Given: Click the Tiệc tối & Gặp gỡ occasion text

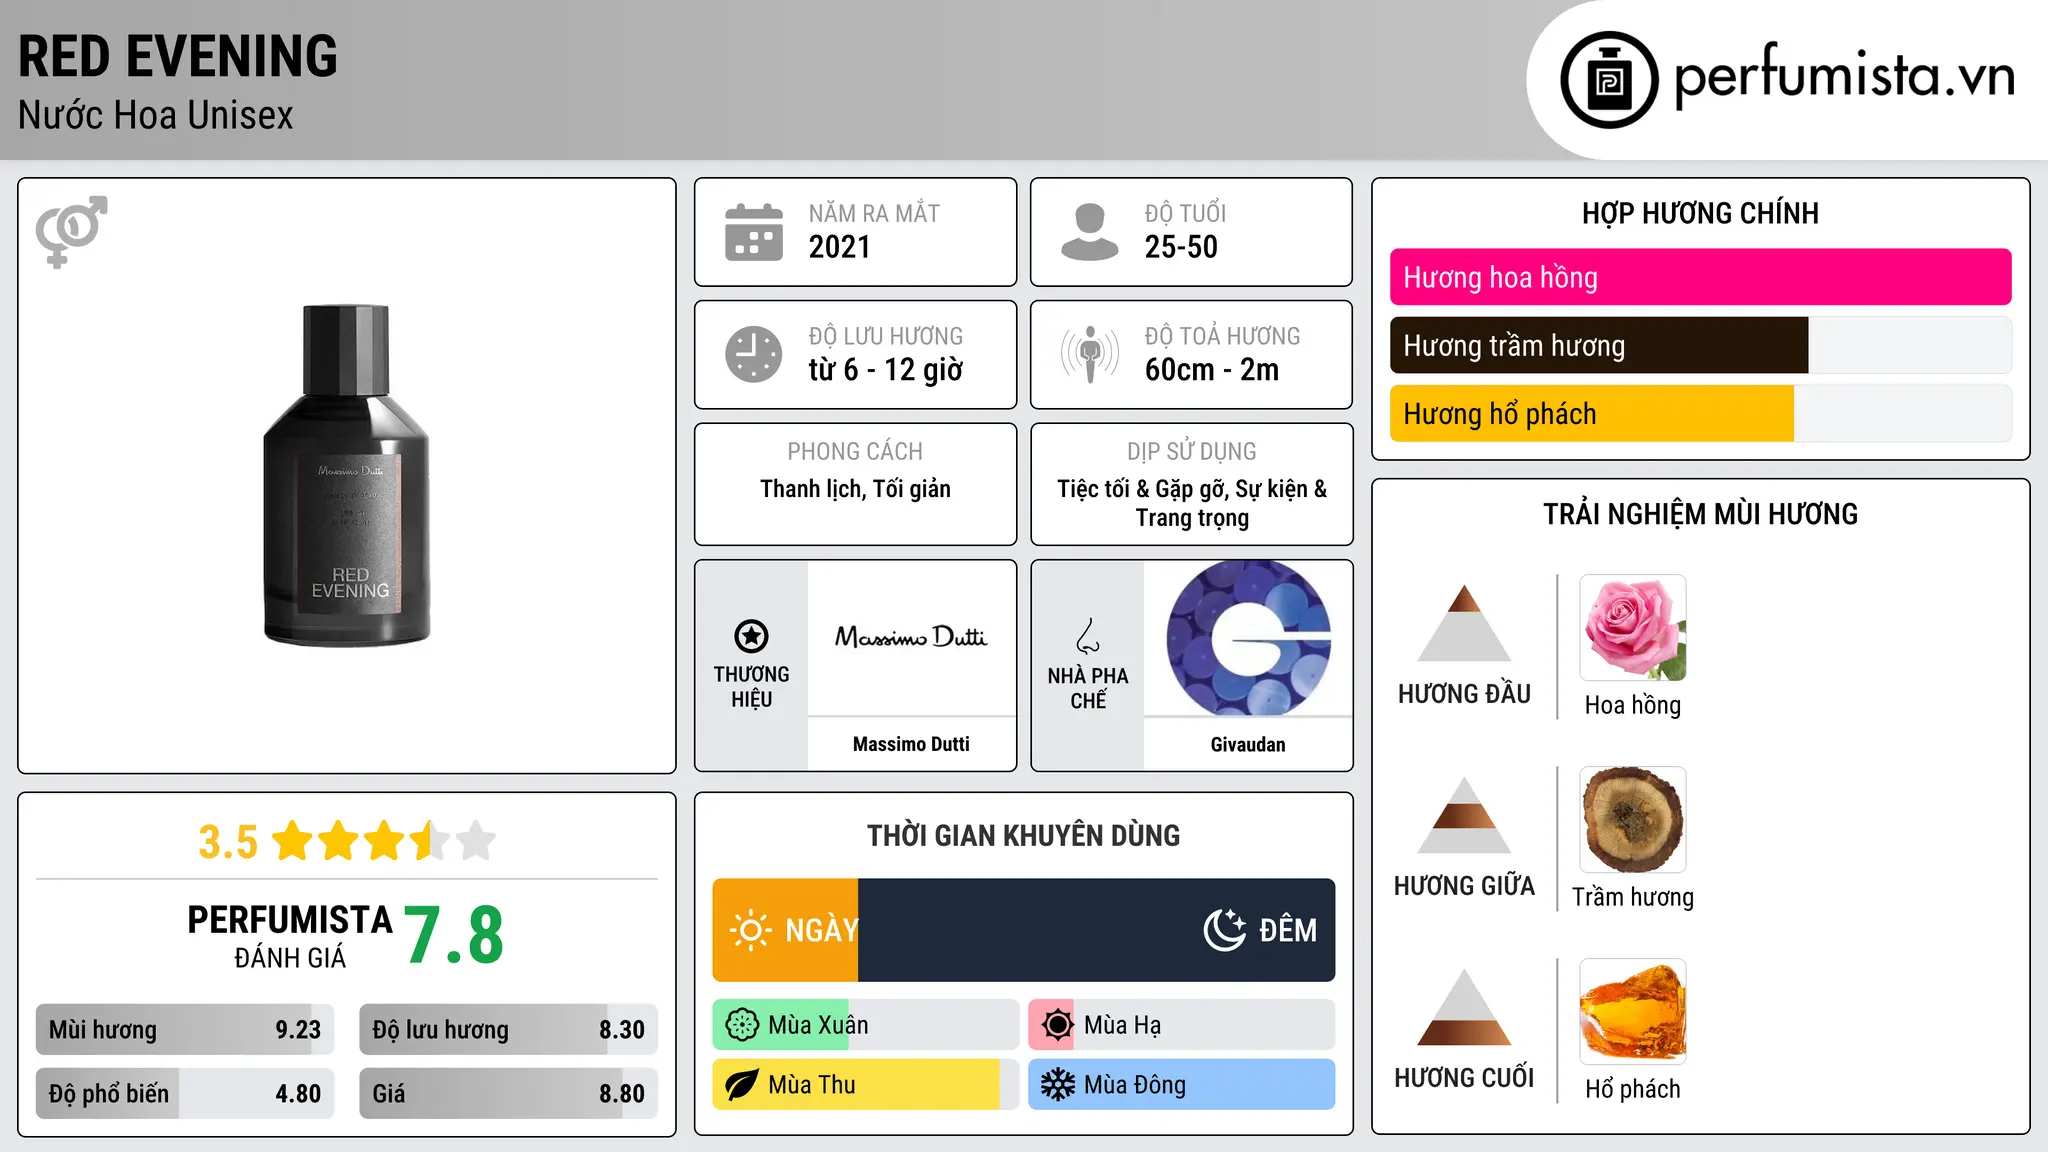Looking at the screenshot, I should point(1192,503).
